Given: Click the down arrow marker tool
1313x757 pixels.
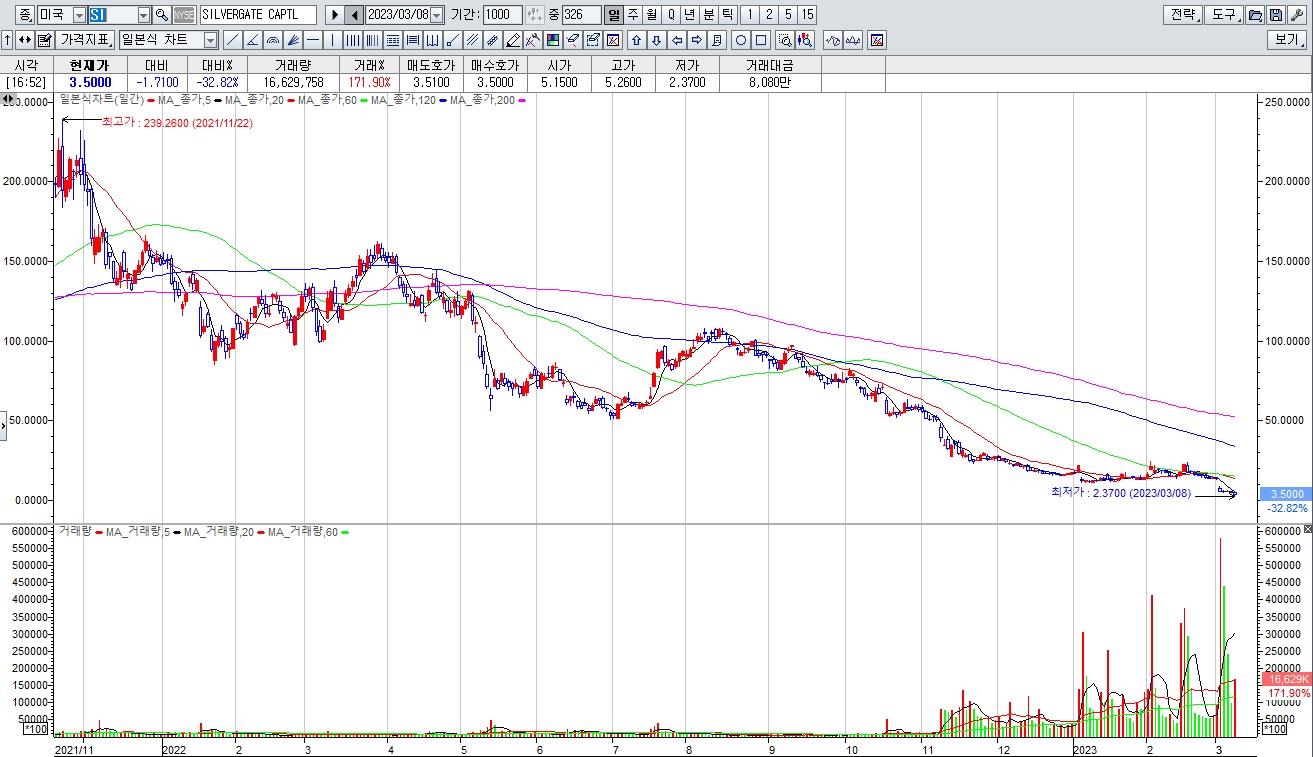Looking at the screenshot, I should [657, 40].
